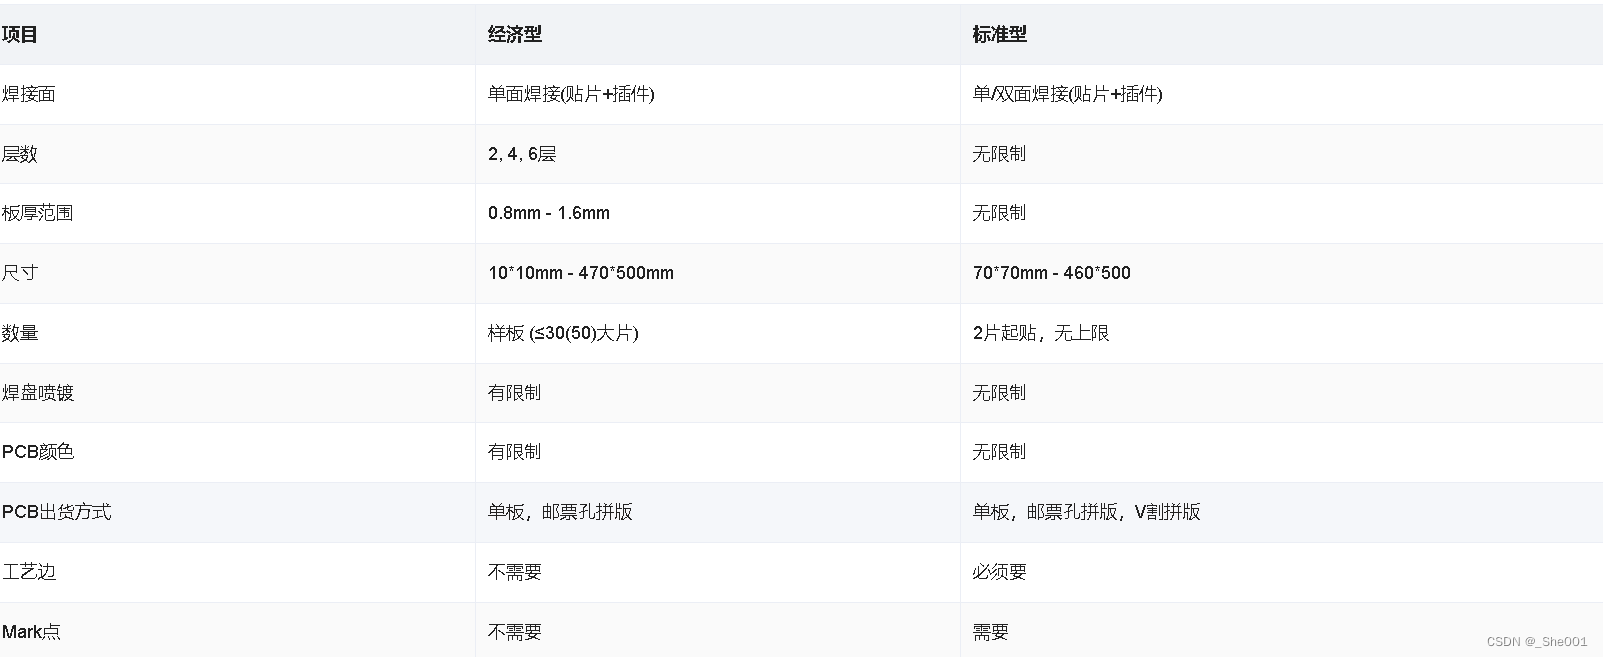Click the 经济型 column header
The image size is (1603, 657).
pos(515,35)
